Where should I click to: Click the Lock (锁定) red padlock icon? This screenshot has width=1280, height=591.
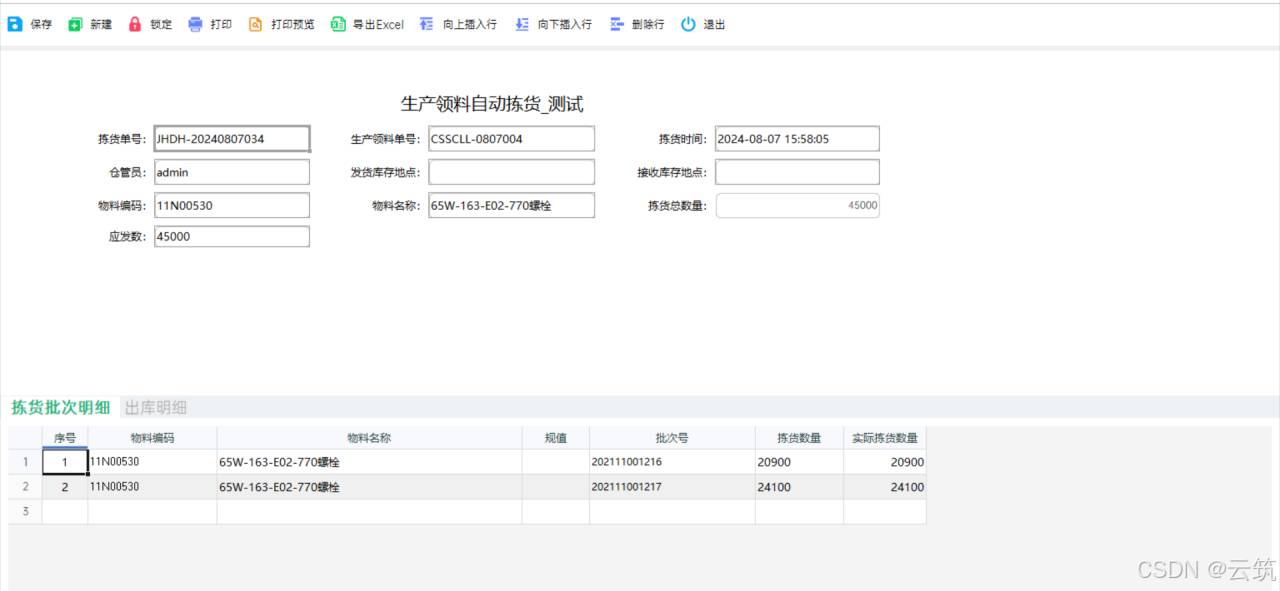pyautogui.click(x=135, y=25)
